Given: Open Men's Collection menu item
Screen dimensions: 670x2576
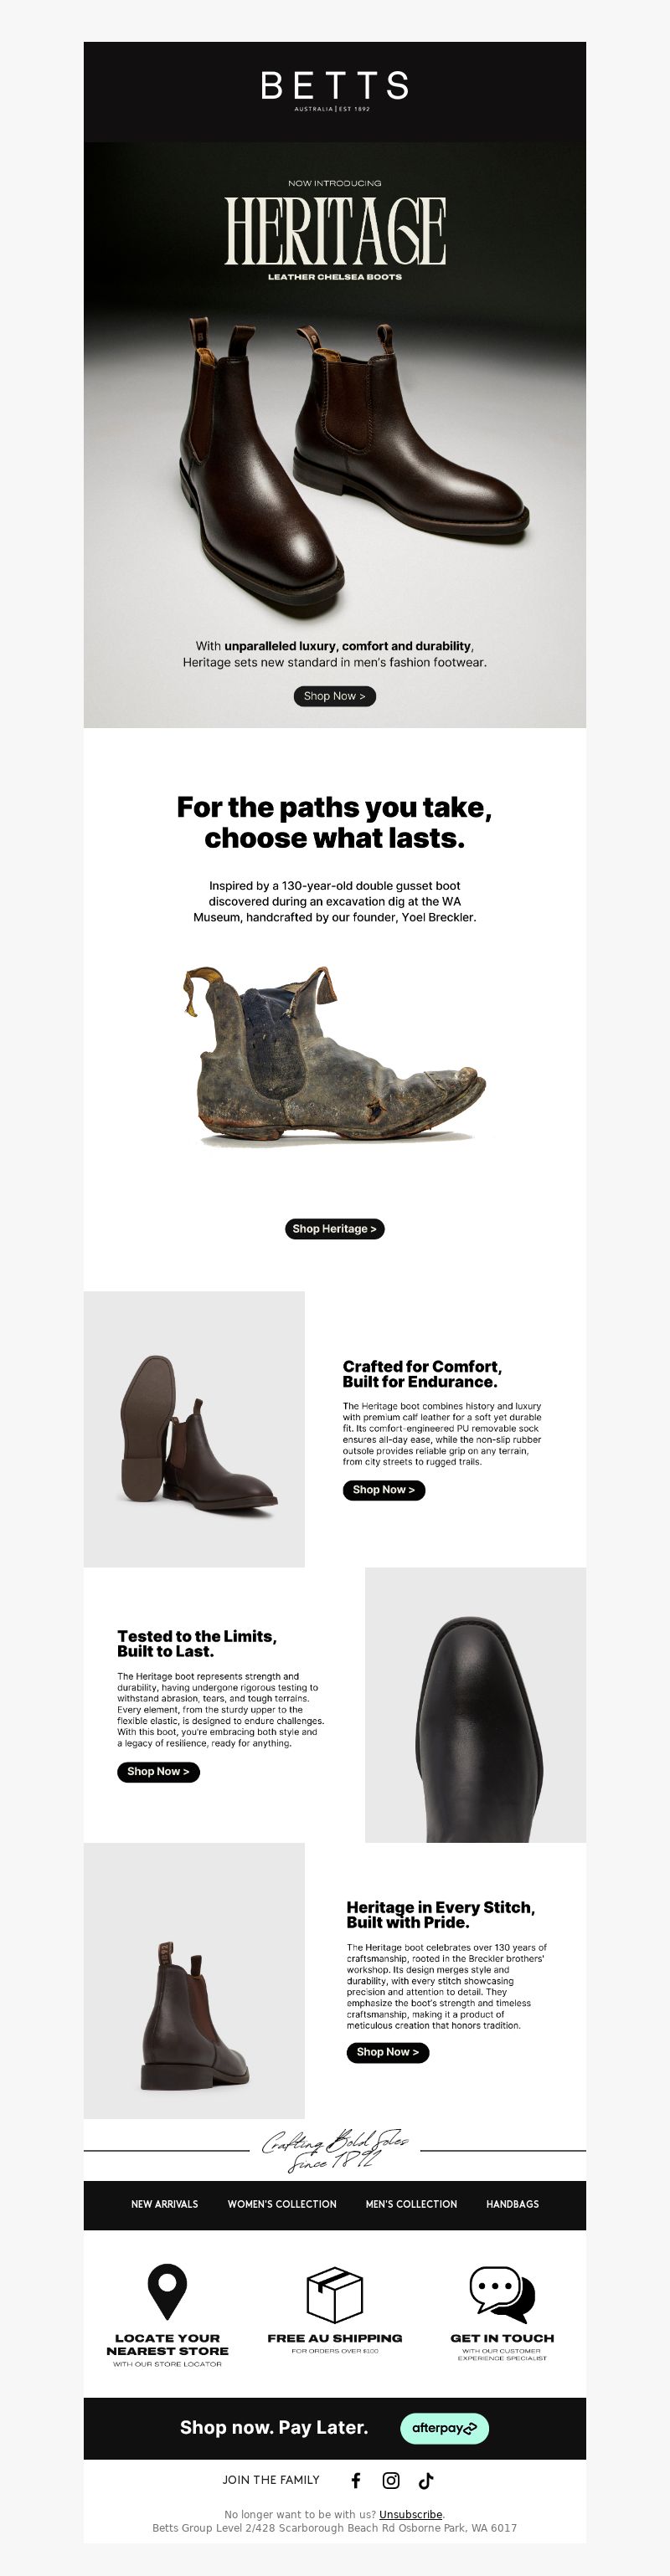Looking at the screenshot, I should [411, 2204].
